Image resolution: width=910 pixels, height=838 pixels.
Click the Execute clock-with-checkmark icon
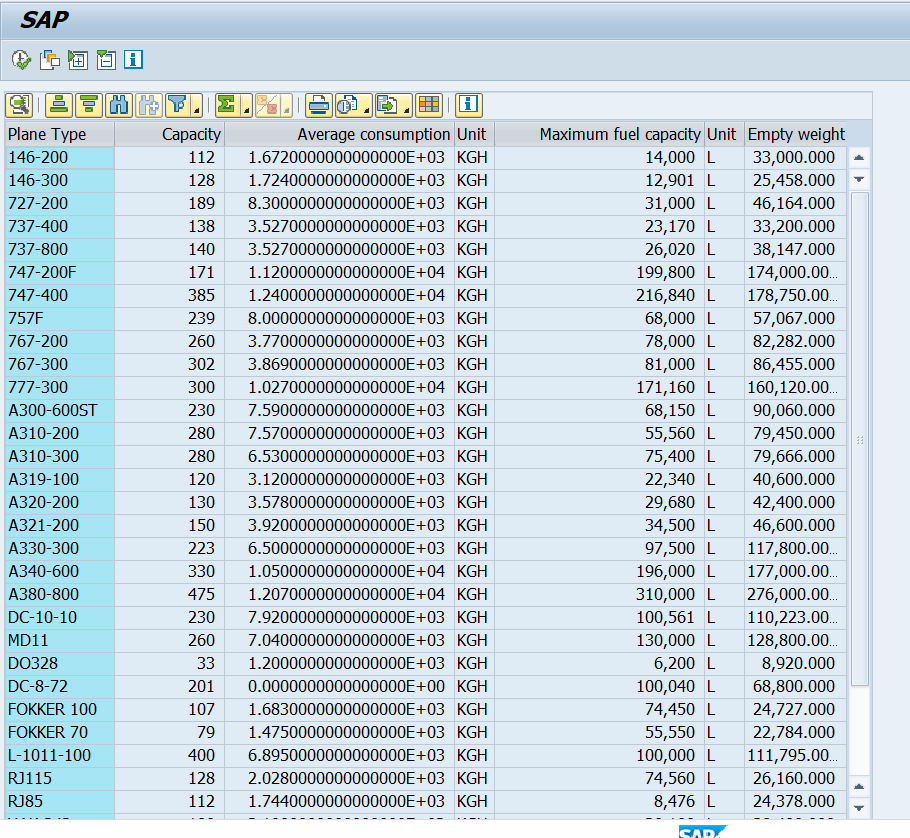[21, 60]
